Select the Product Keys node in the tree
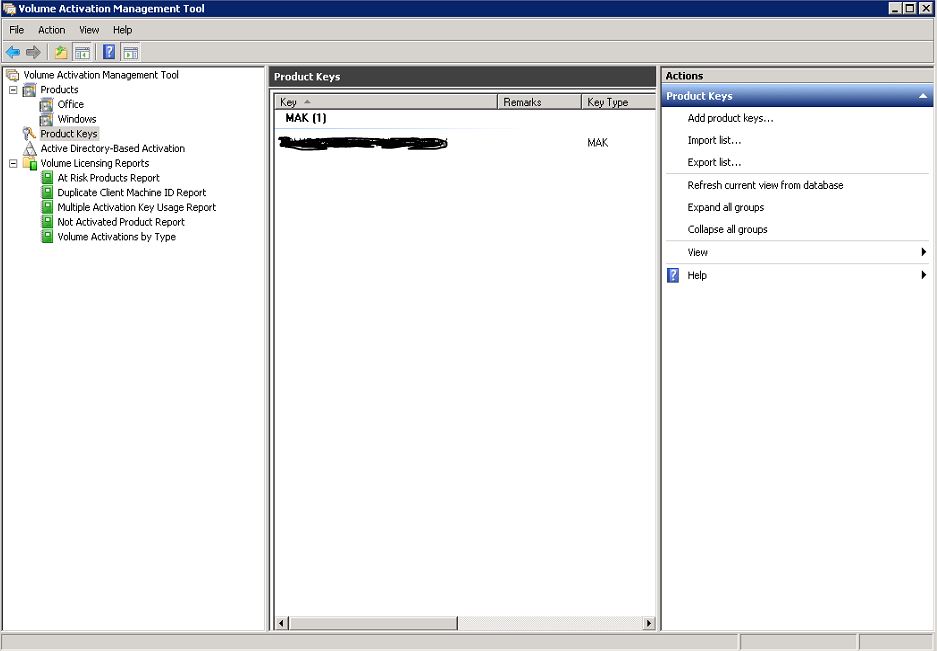This screenshot has width=937, height=651. click(x=69, y=133)
